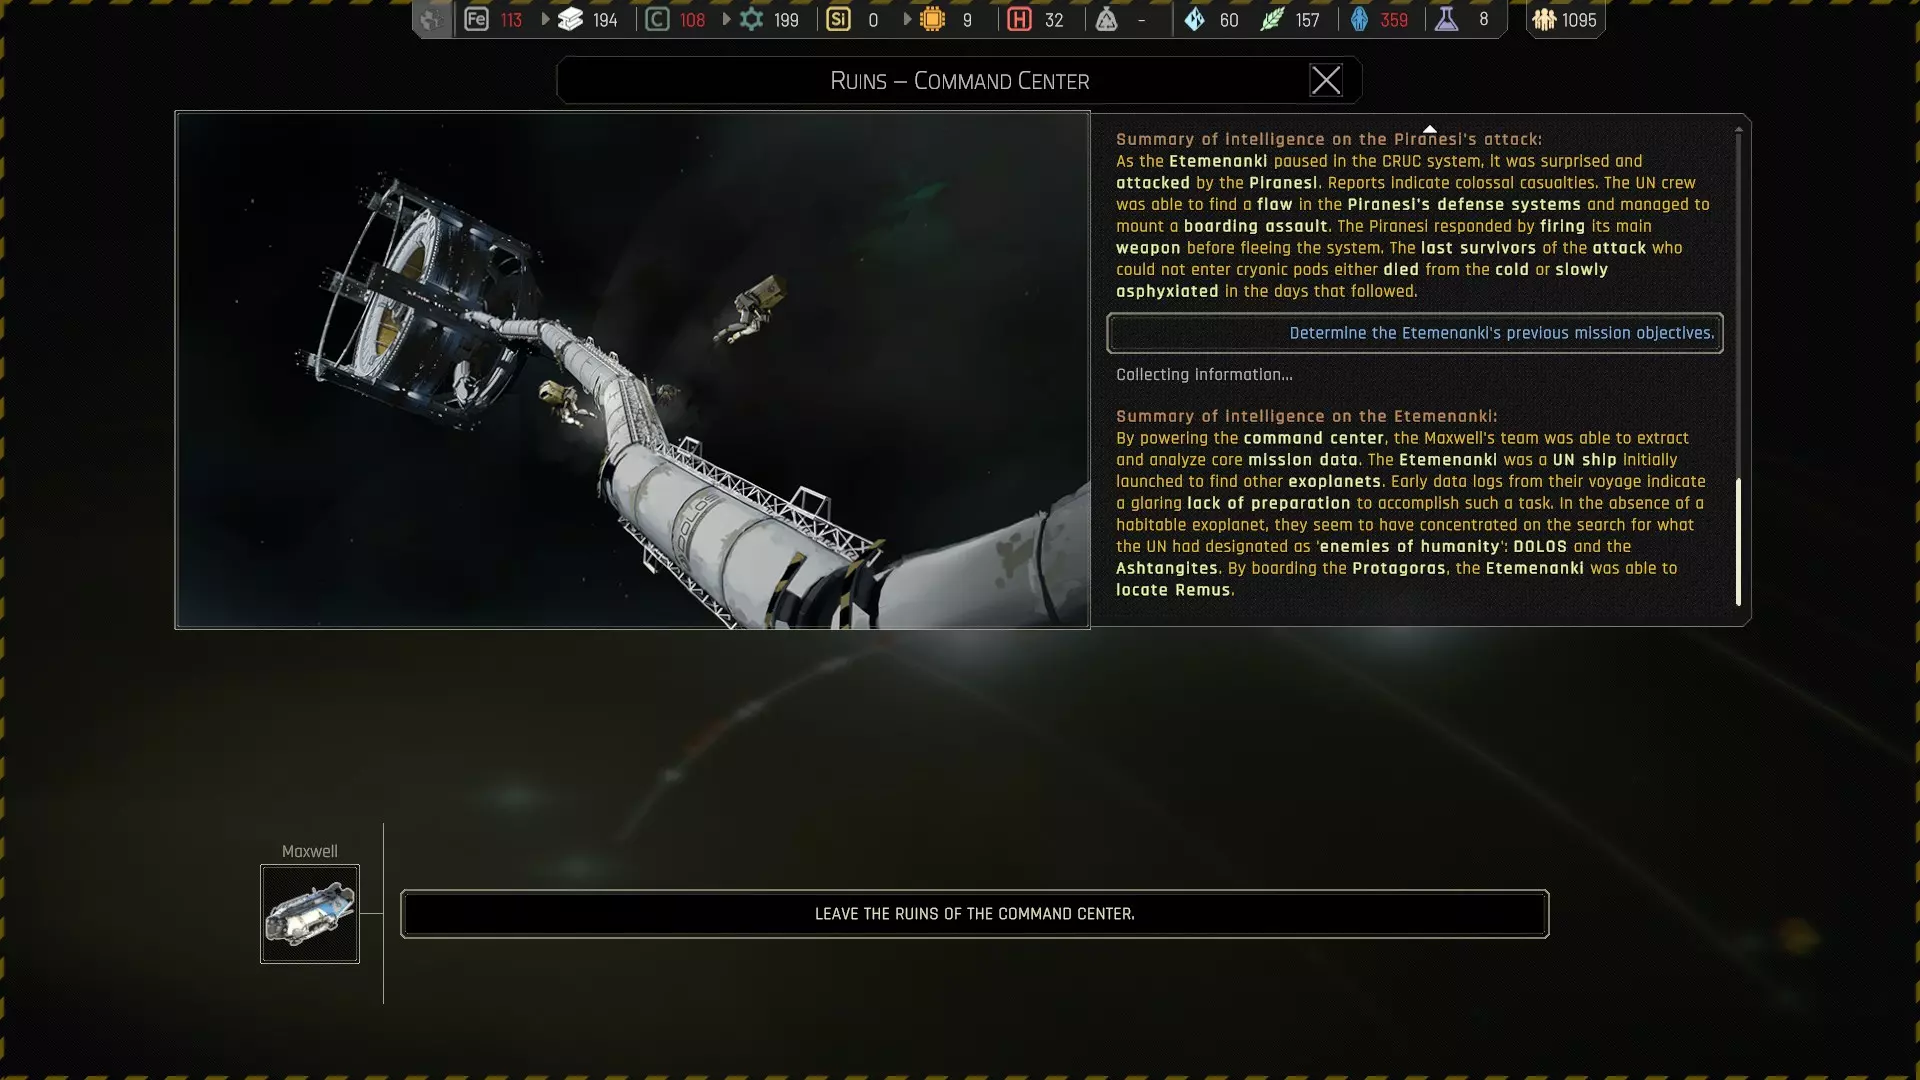This screenshot has height=1080, width=1920.
Task: Click 'Leave the ruins of the command center'
Action: click(974, 914)
